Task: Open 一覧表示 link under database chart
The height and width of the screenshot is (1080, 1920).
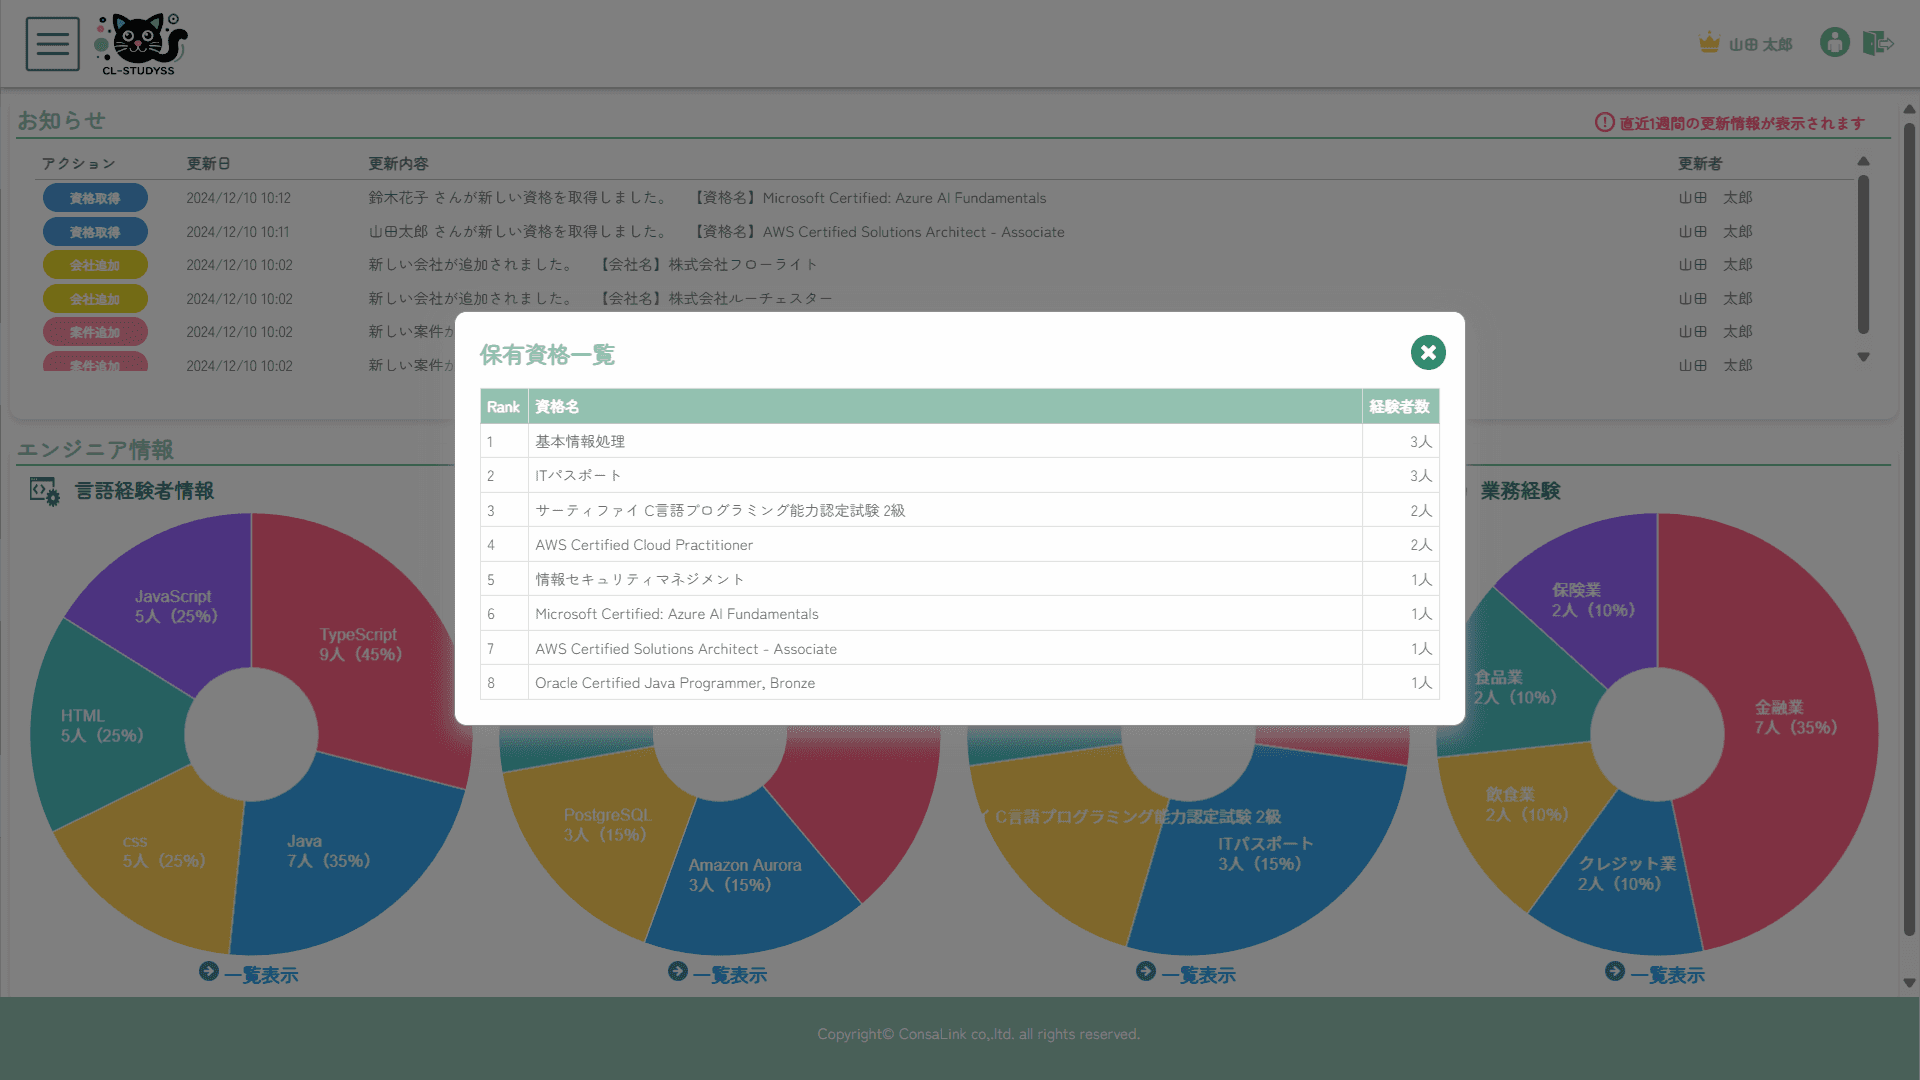Action: [x=729, y=975]
